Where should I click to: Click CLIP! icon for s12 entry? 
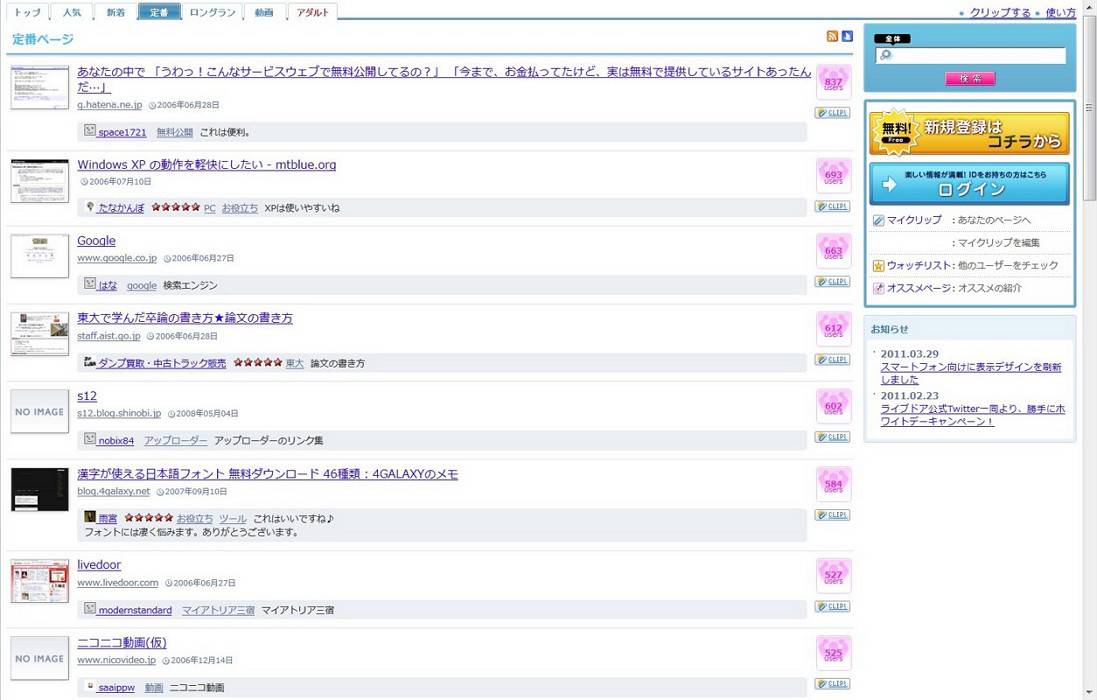tap(833, 437)
